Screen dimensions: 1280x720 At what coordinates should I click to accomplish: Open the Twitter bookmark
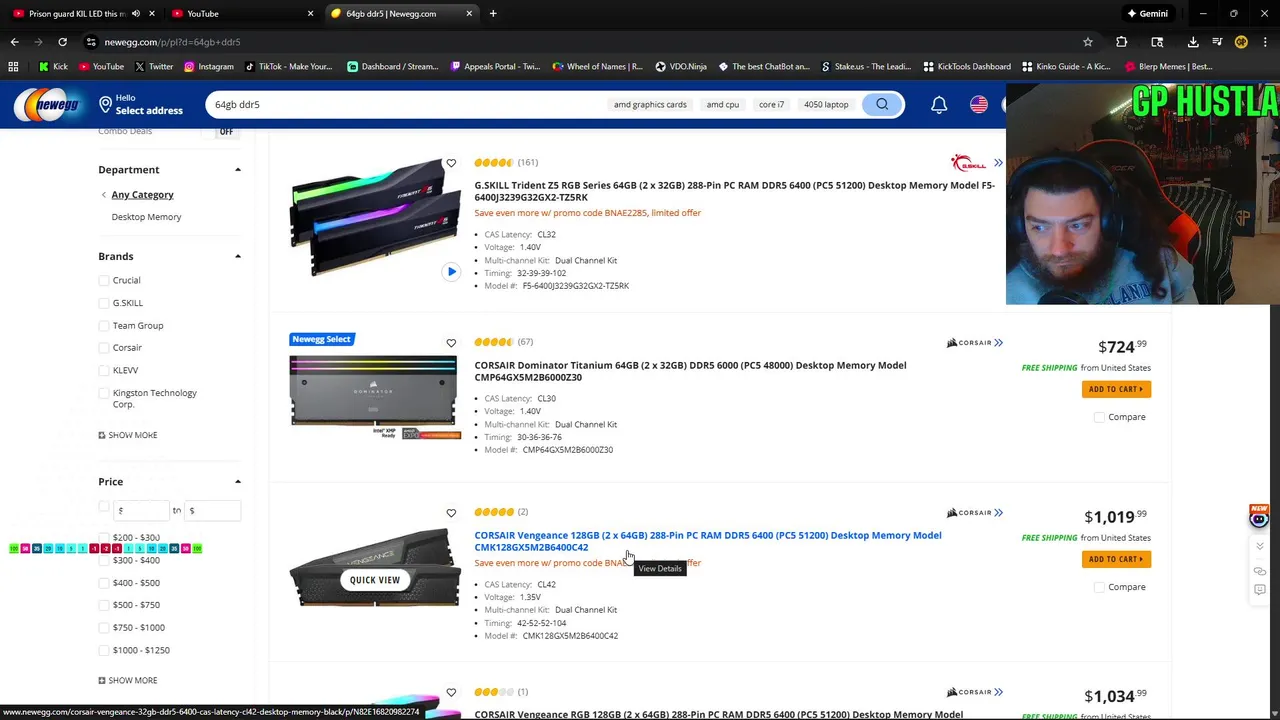pos(153,67)
